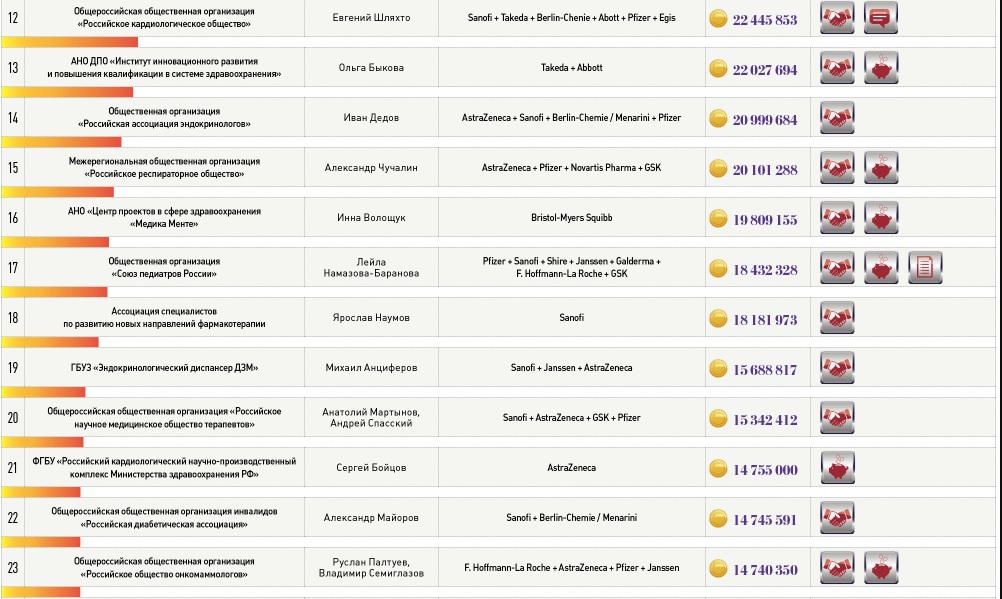Click the handshake icon in row 14

click(x=837, y=118)
